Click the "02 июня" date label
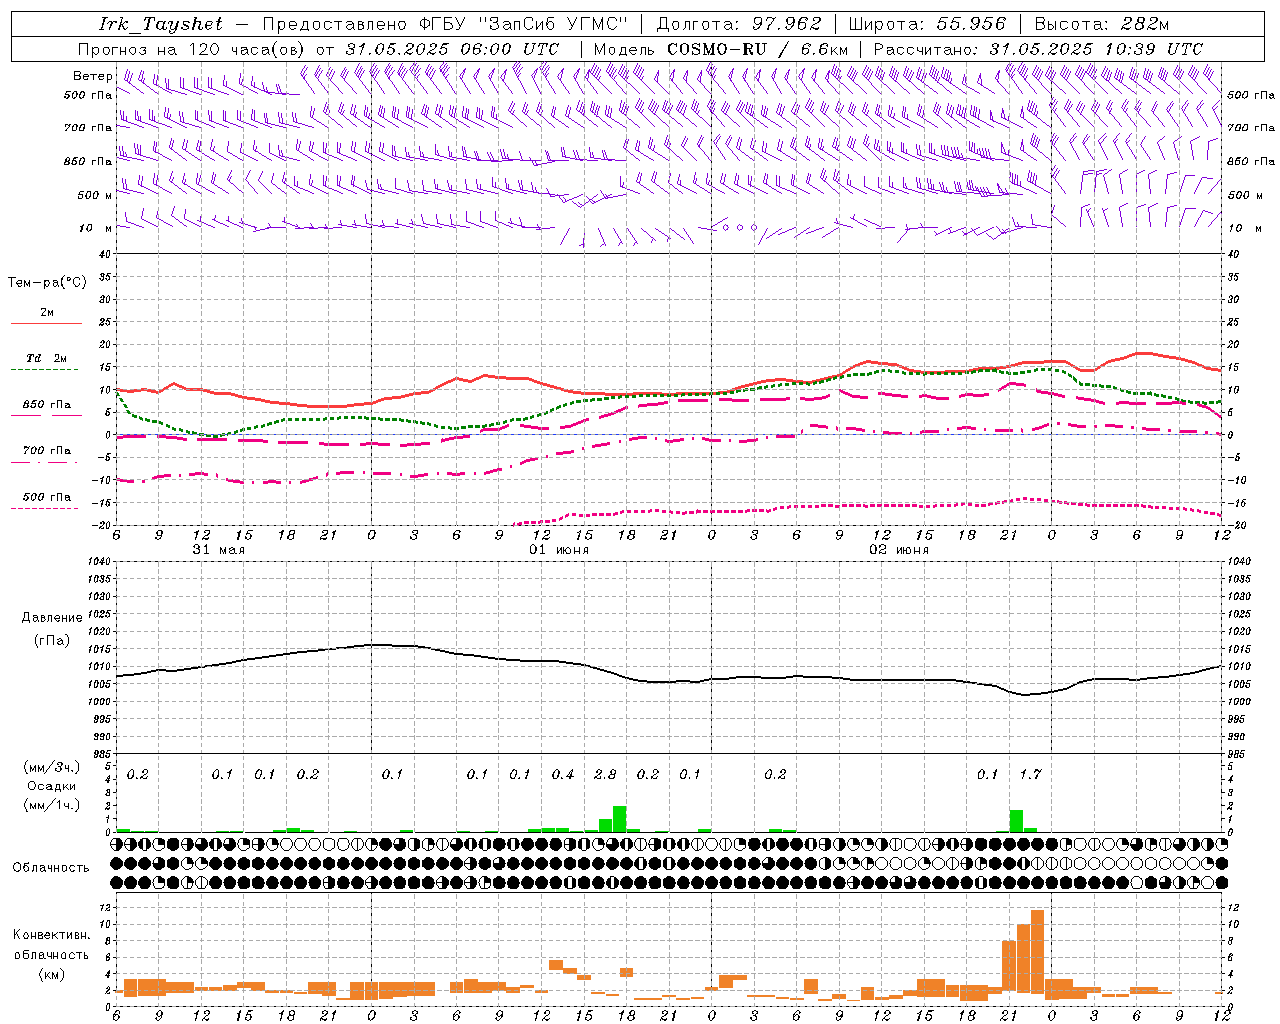Viewport: 1280px width, 1024px height. [899, 550]
